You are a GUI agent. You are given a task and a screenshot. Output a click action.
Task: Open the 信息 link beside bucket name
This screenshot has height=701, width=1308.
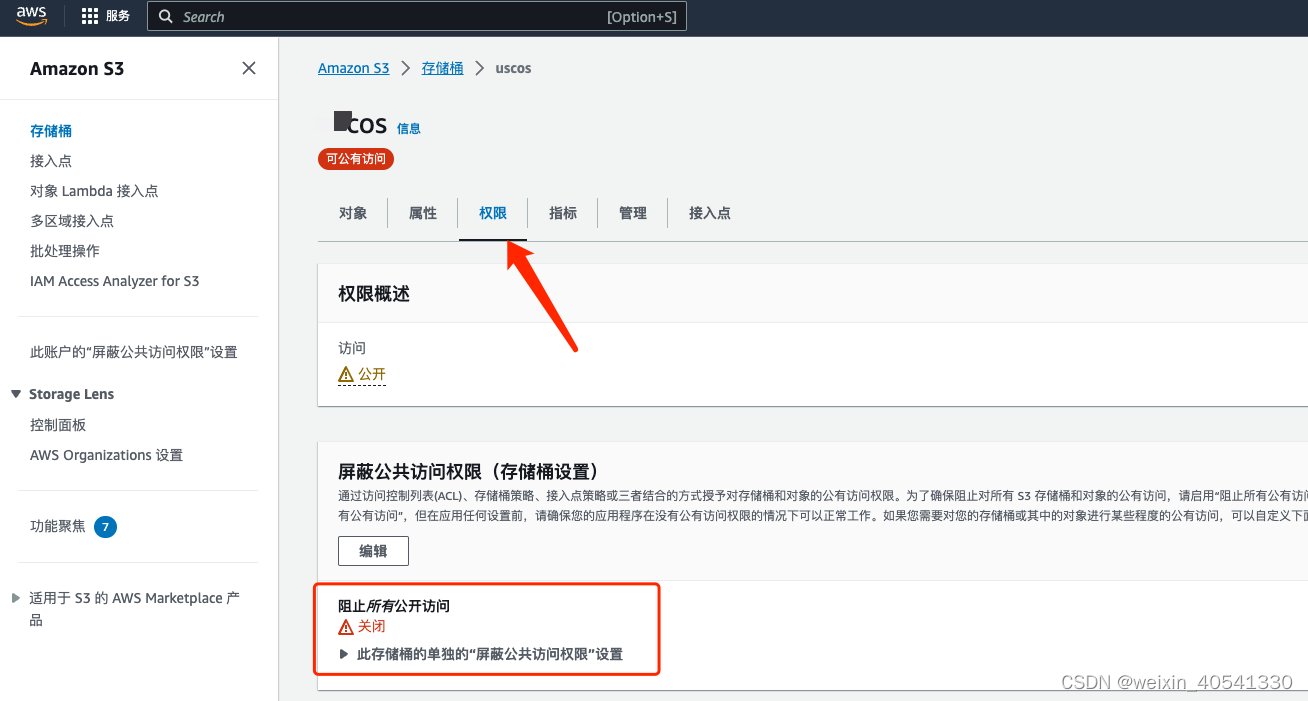pyautogui.click(x=409, y=128)
